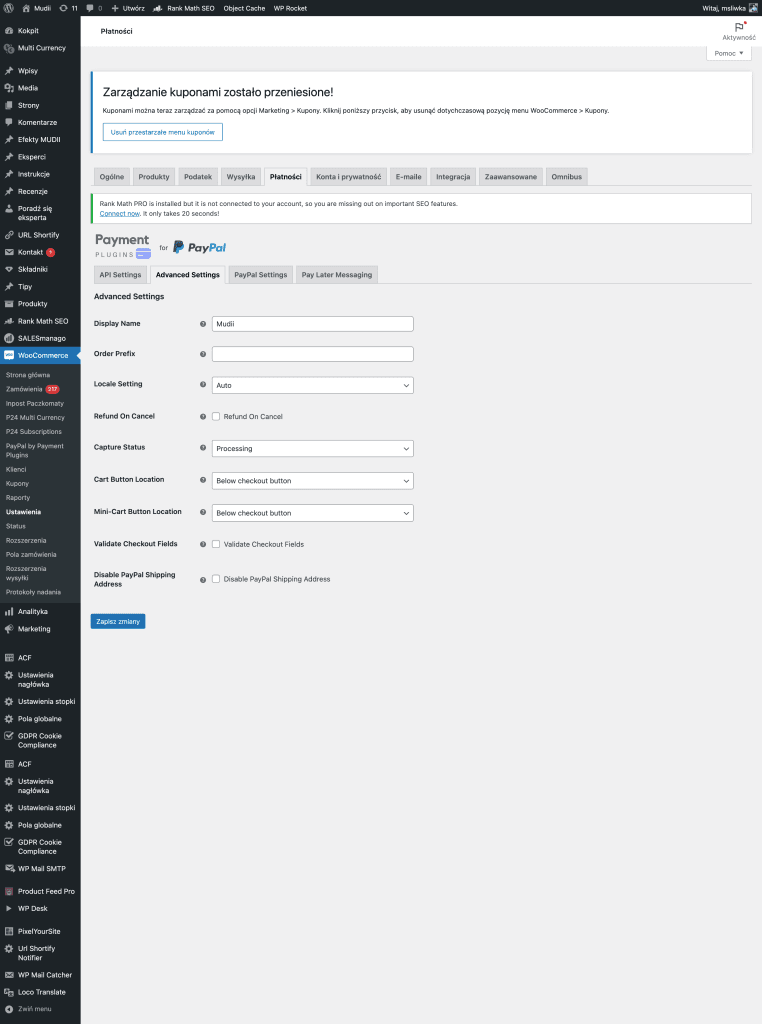Click the Strony pages icon

(9, 105)
